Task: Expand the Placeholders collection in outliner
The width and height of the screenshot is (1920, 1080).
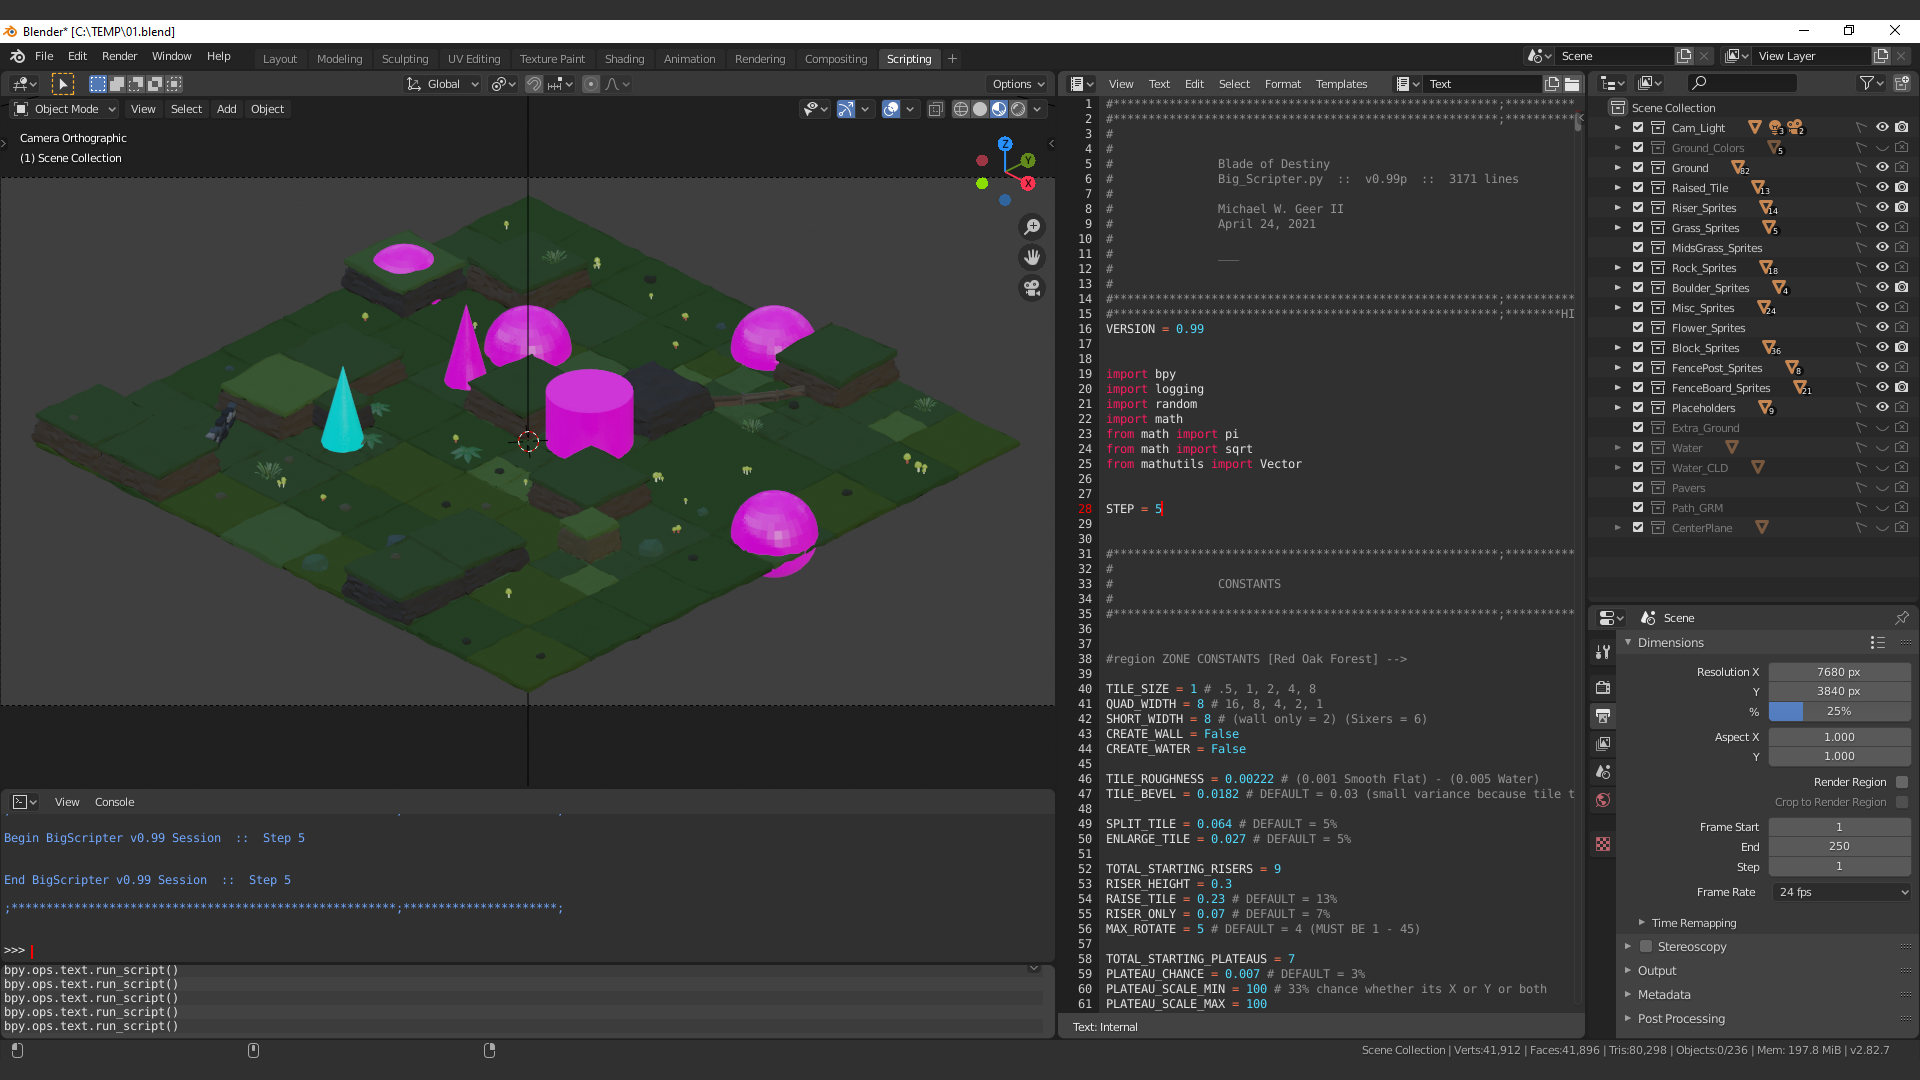Action: pyautogui.click(x=1617, y=407)
